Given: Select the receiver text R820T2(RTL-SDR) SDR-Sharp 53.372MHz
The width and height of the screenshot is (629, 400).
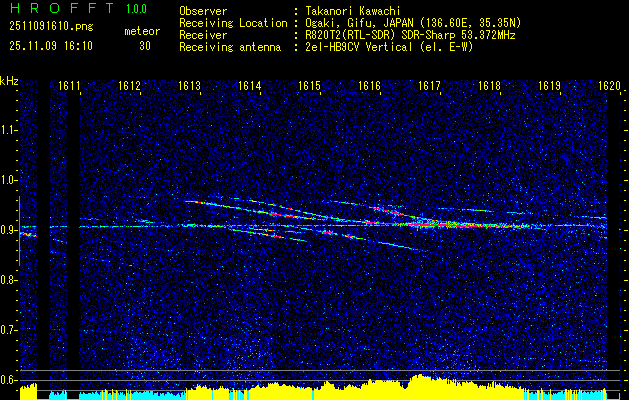Looking at the screenshot, I should click(410, 35).
